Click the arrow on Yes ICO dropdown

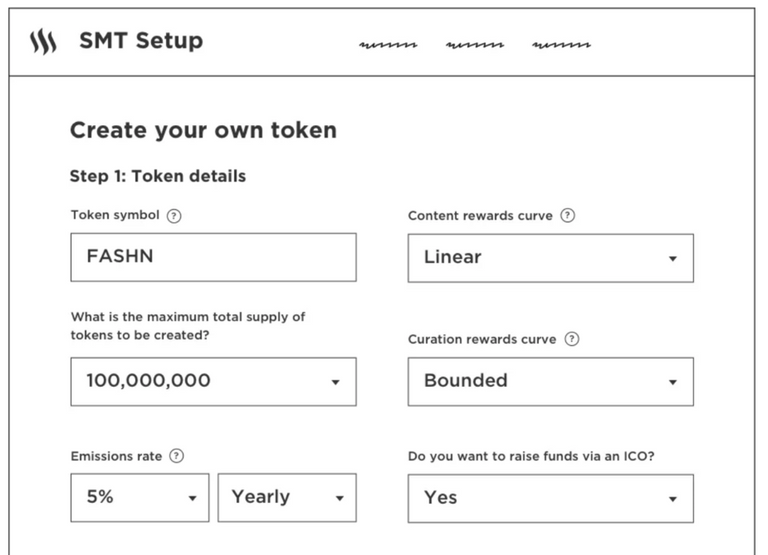pyautogui.click(x=673, y=499)
